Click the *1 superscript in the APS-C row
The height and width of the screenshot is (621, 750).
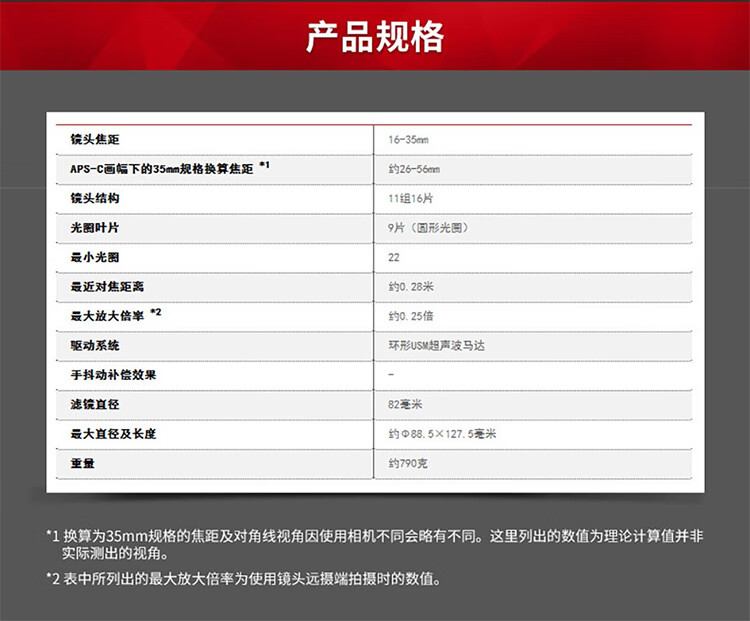click(265, 165)
